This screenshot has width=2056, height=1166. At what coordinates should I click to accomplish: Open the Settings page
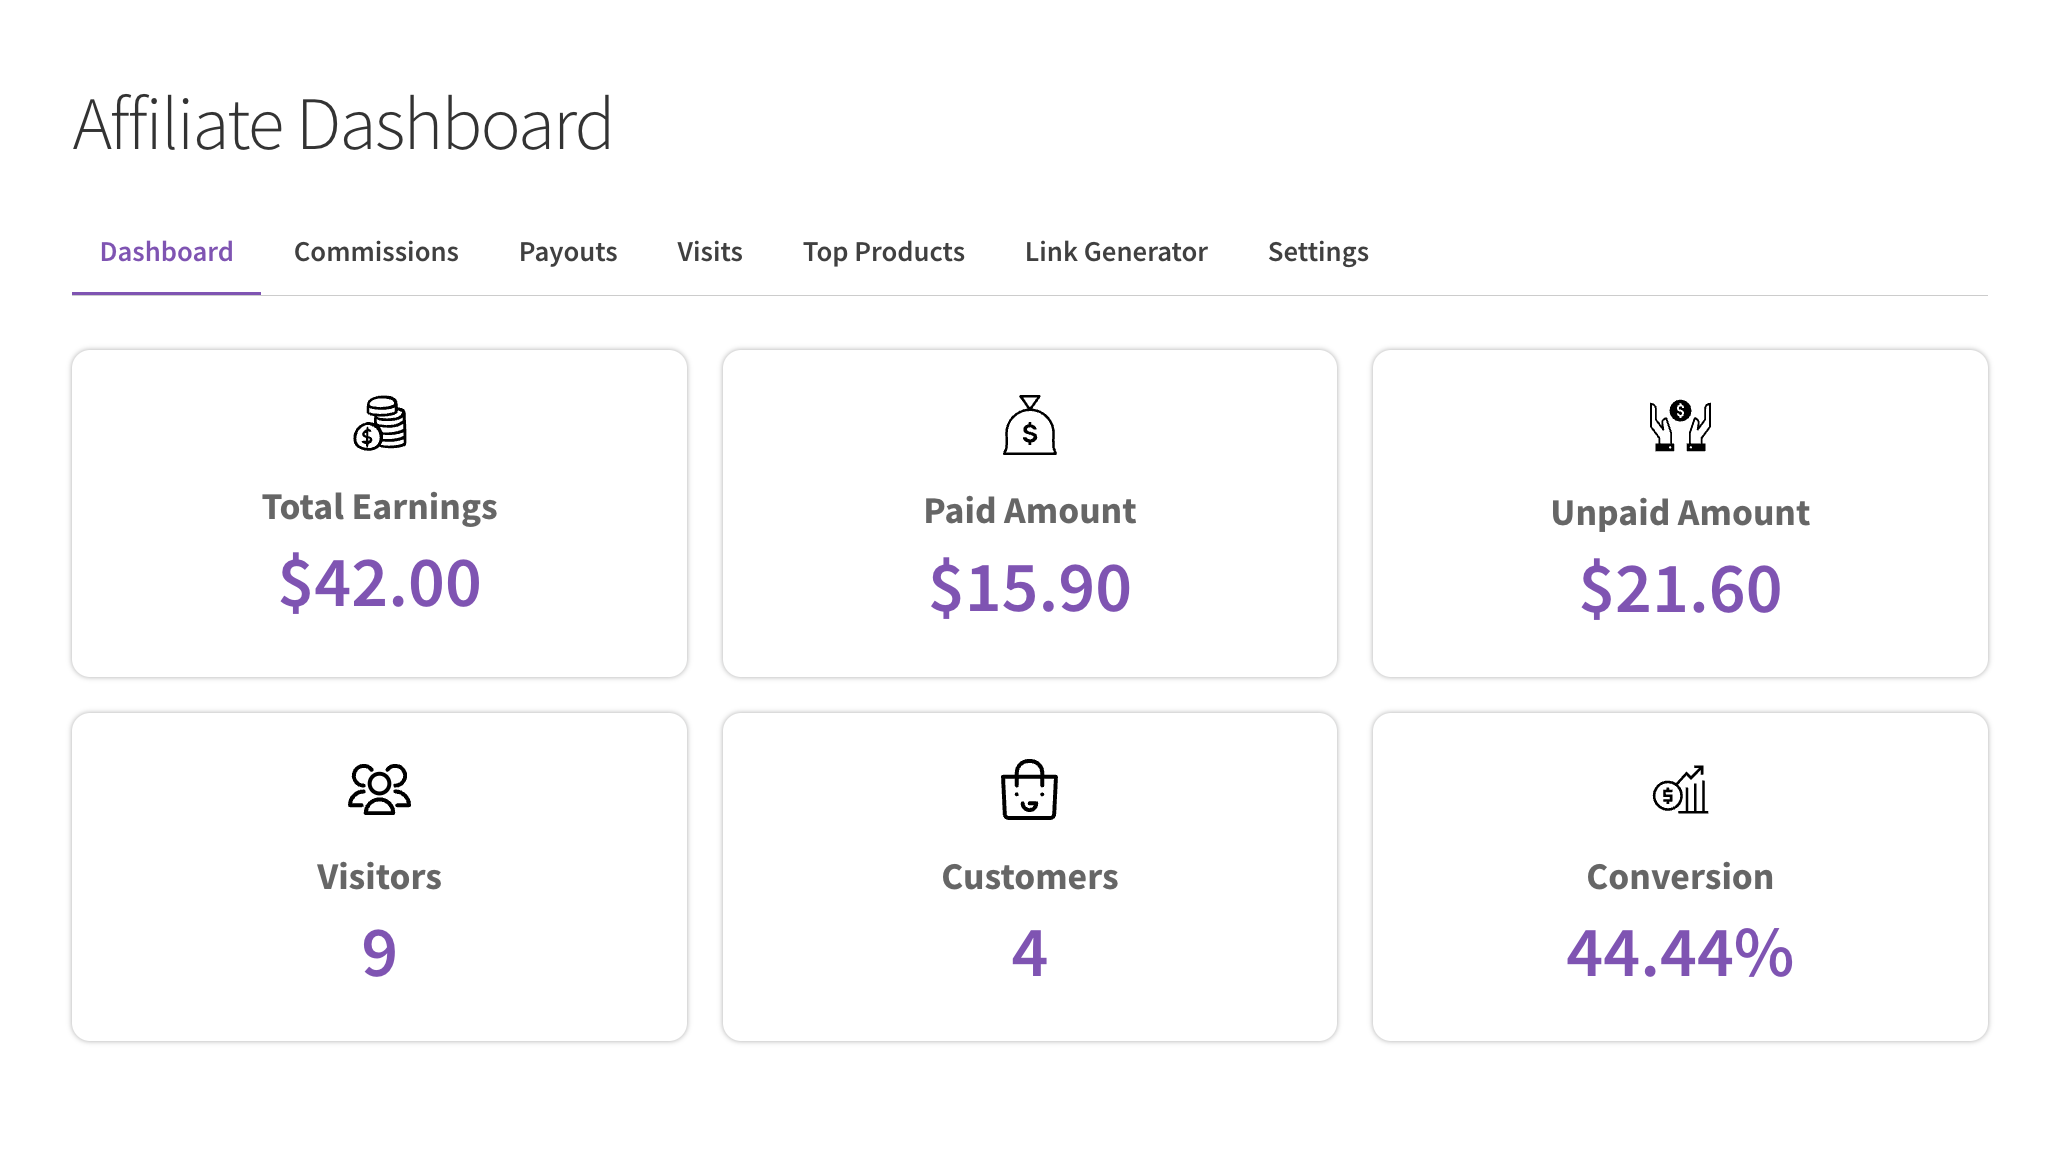click(x=1319, y=251)
